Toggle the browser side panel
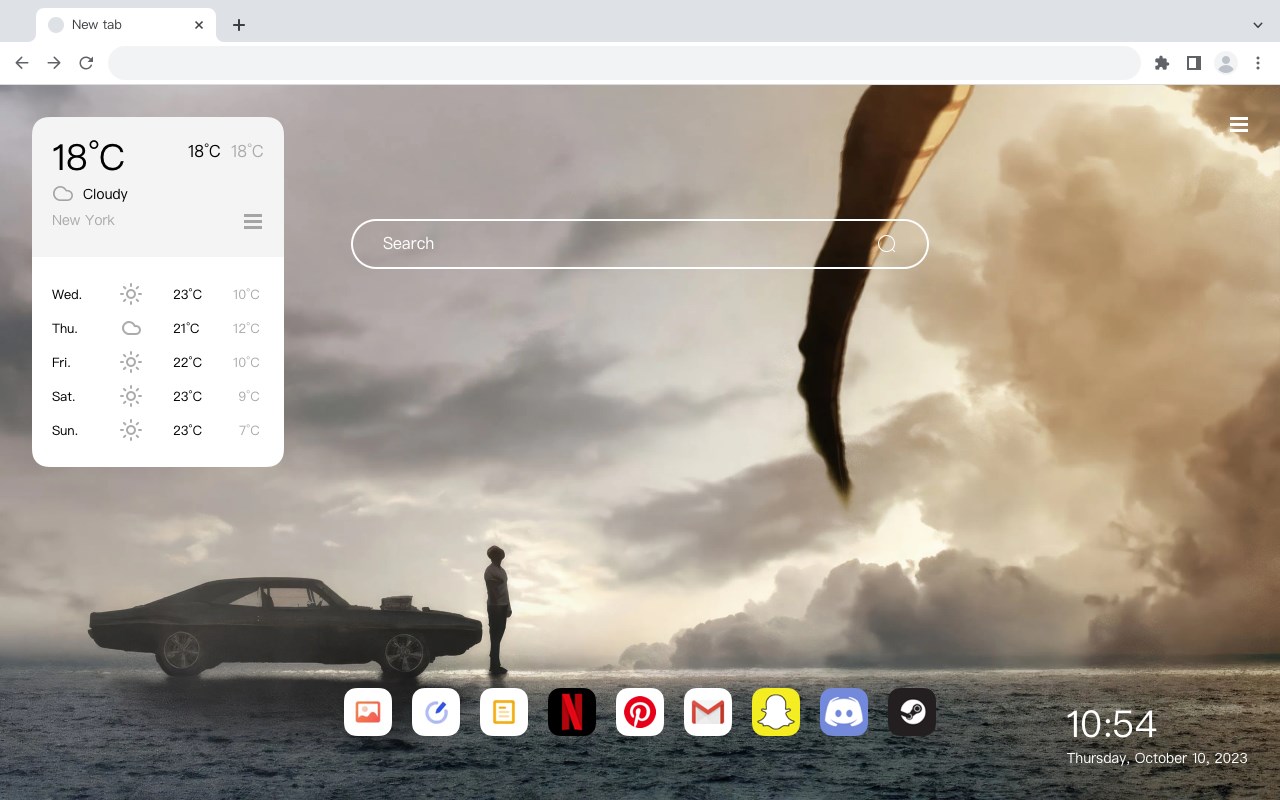This screenshot has width=1280, height=800. point(1193,63)
